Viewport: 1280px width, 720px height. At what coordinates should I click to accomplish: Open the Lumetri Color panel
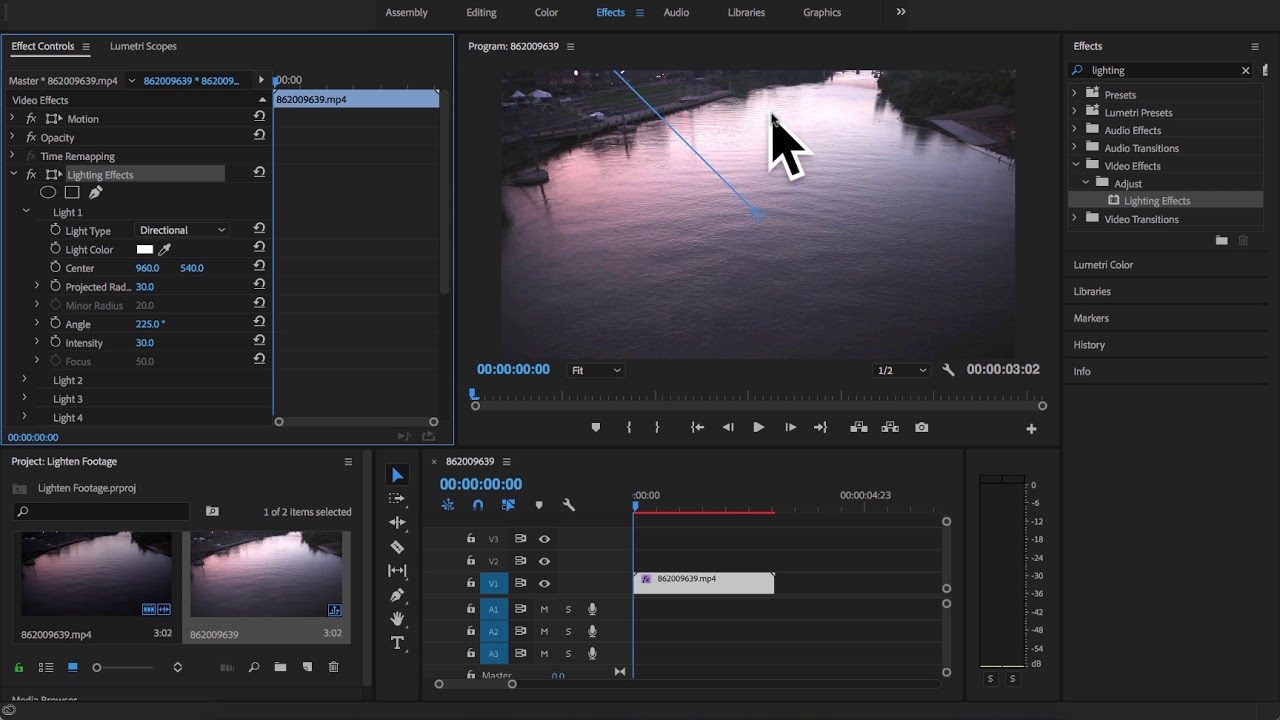click(1103, 265)
